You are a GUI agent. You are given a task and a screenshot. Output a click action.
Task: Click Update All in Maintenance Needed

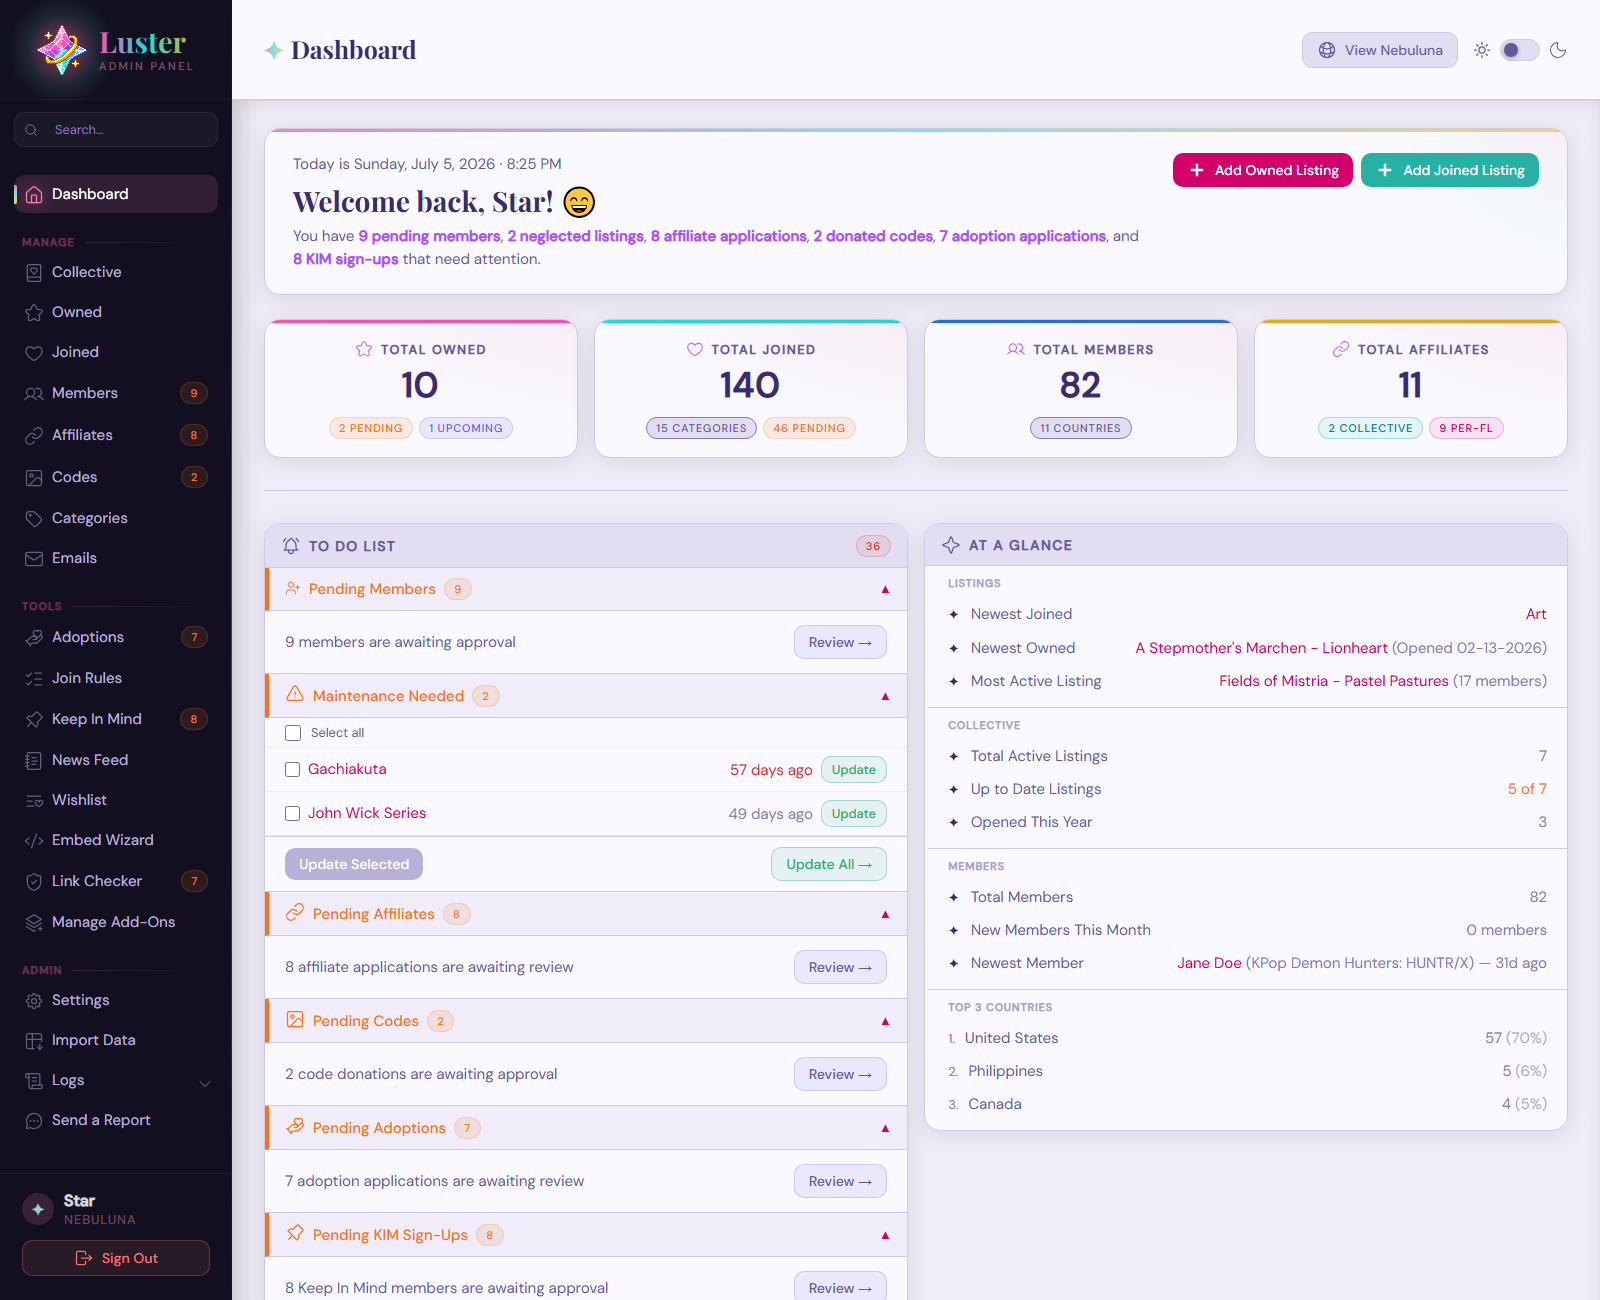(829, 864)
